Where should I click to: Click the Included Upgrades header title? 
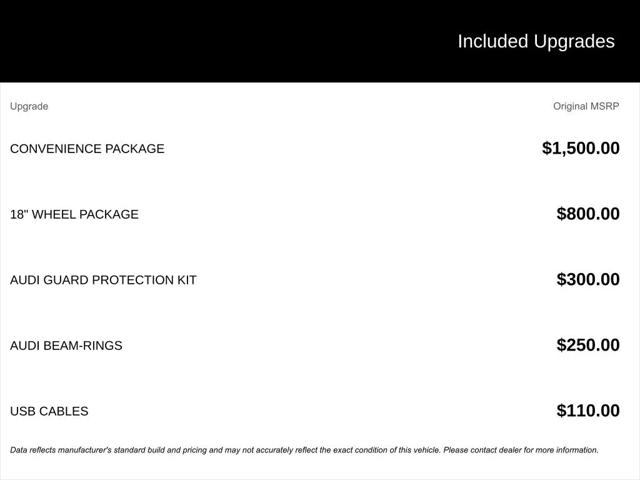coord(536,42)
